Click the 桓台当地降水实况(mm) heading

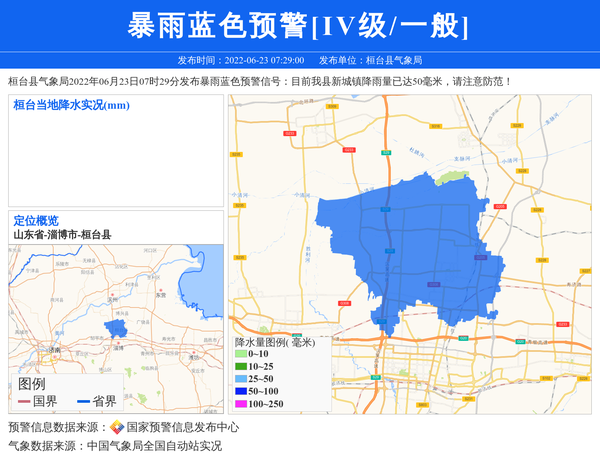71,105
